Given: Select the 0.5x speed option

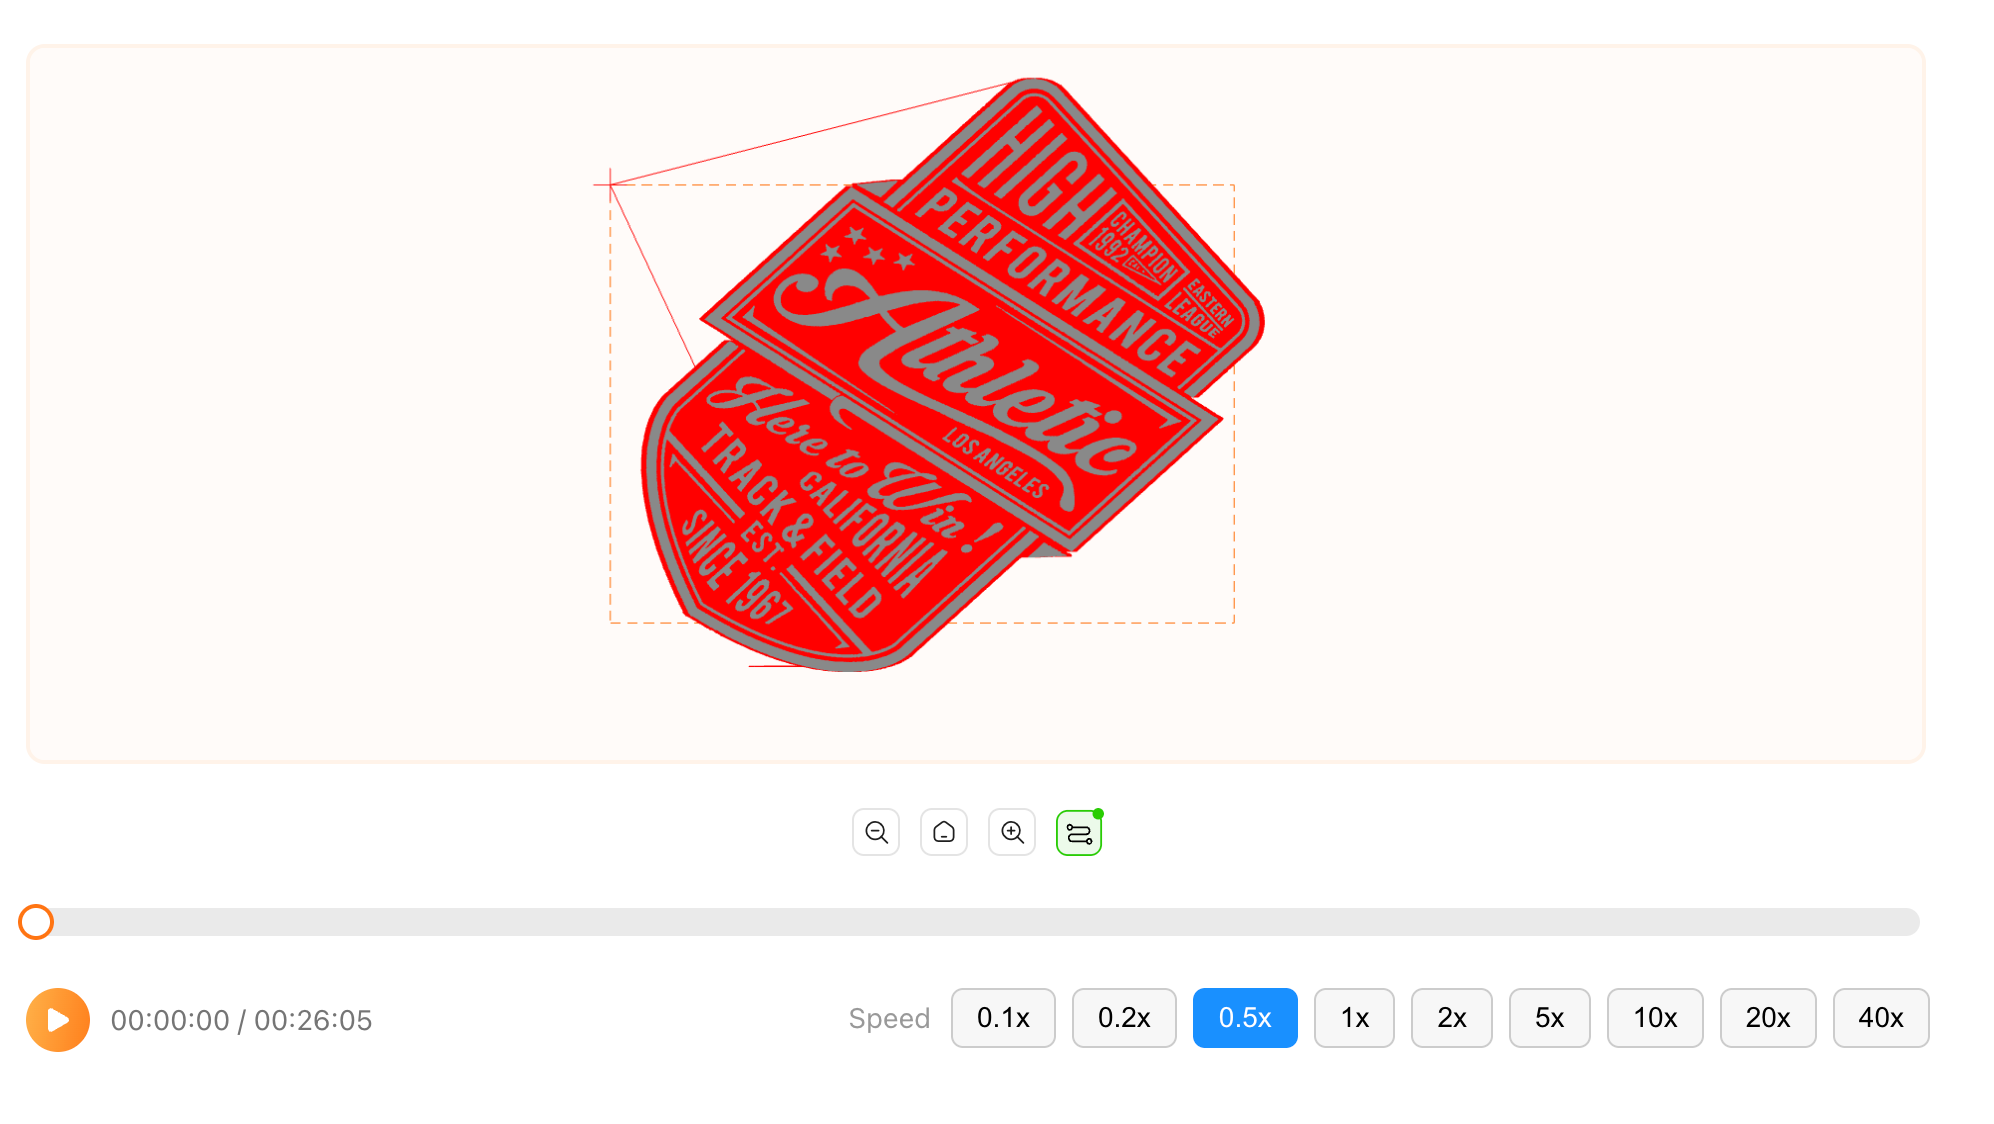Looking at the screenshot, I should tap(1245, 1018).
